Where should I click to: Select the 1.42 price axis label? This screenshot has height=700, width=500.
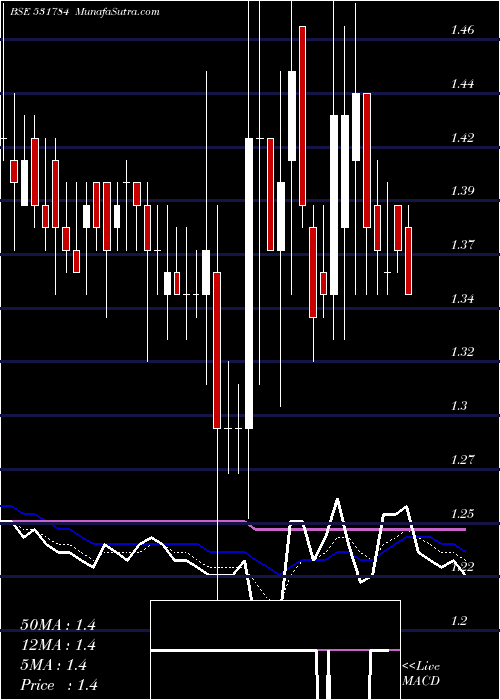tap(462, 138)
